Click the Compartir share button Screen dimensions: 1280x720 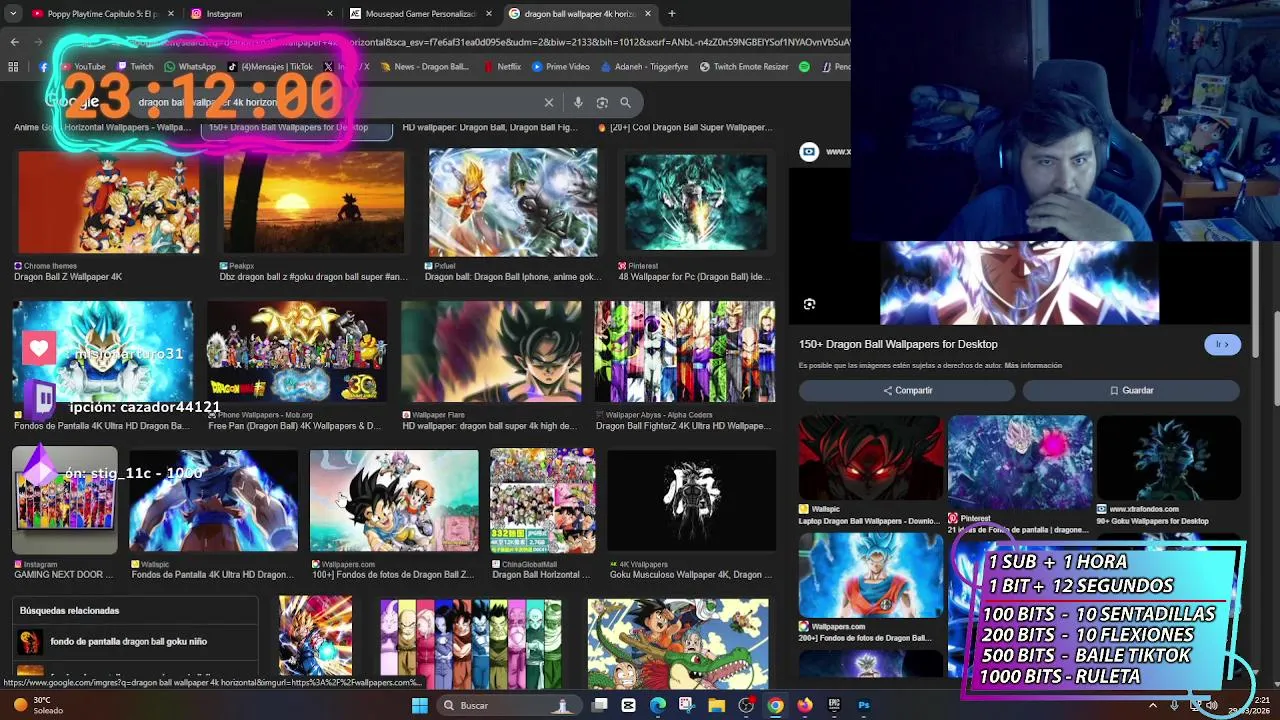(907, 391)
